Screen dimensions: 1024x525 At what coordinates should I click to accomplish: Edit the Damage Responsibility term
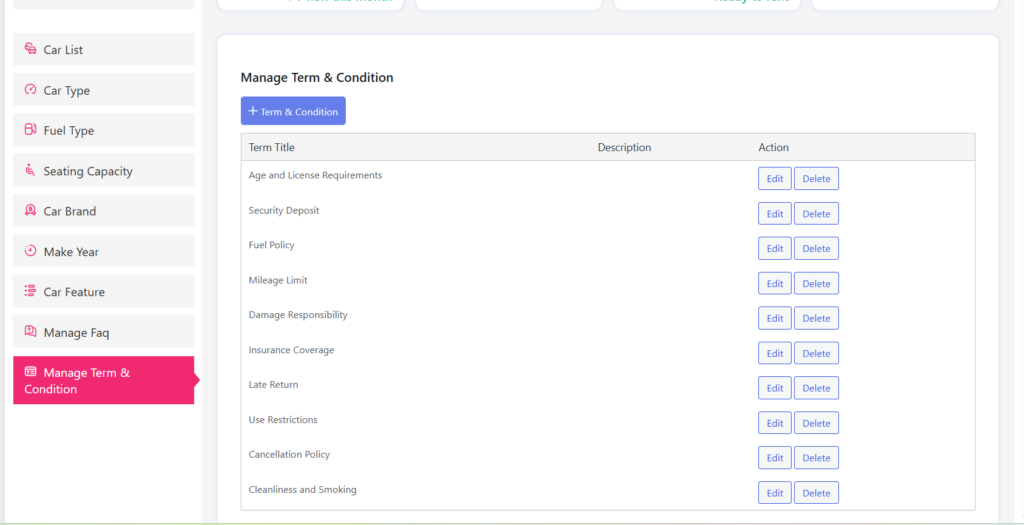point(775,318)
